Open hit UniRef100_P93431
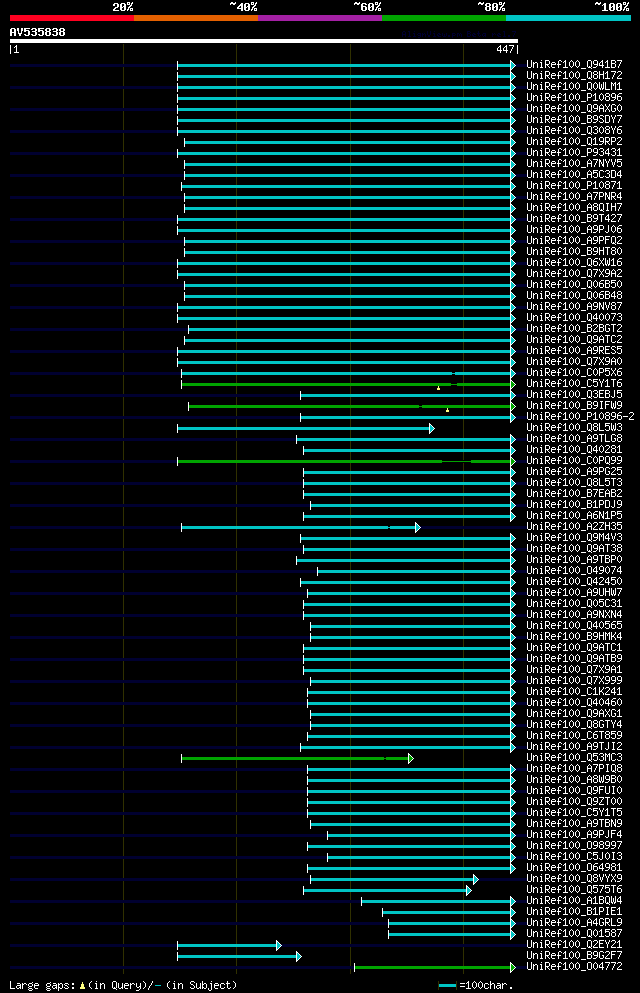The width and height of the screenshot is (640, 993). (x=574, y=153)
